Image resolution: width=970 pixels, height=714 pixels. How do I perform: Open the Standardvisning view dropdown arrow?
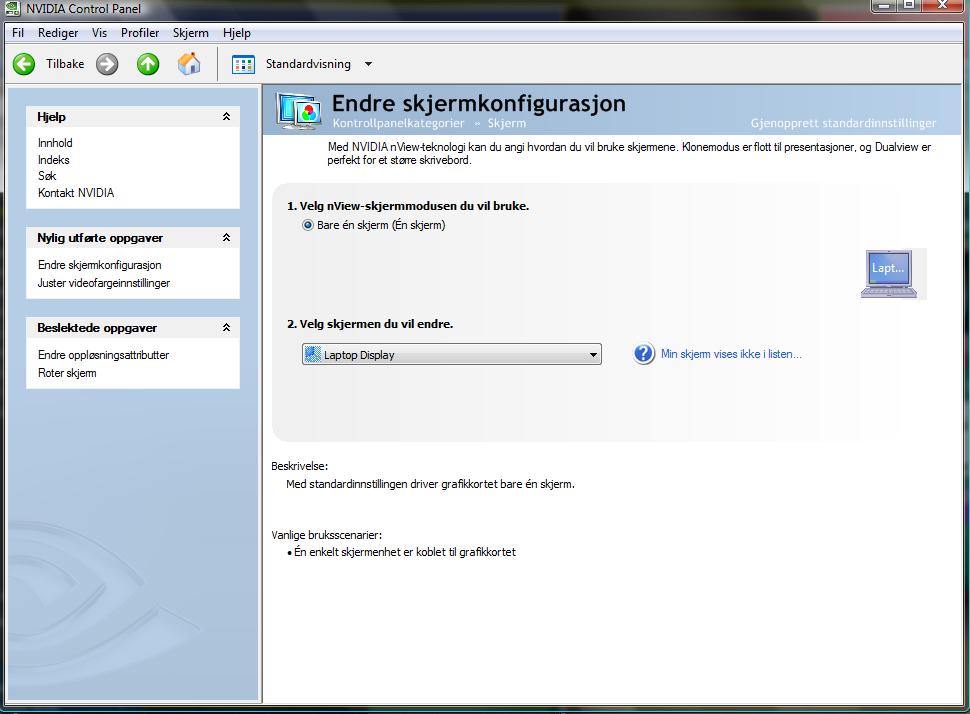[x=369, y=64]
